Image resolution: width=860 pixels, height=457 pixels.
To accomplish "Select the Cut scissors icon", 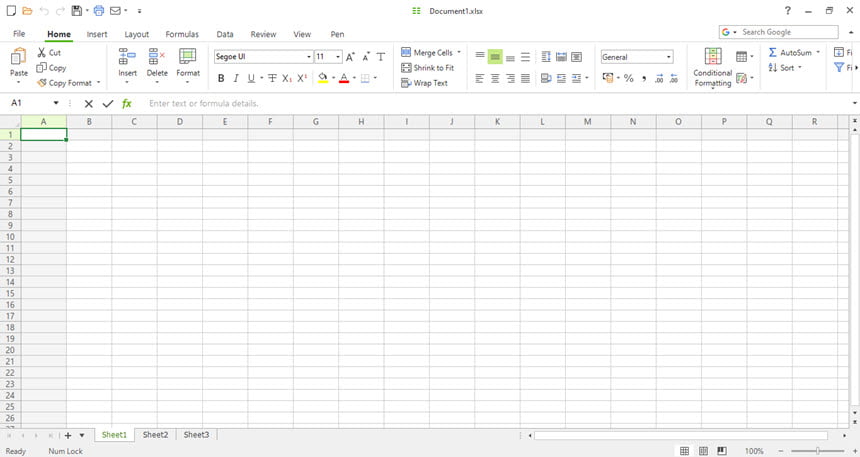I will point(42,53).
